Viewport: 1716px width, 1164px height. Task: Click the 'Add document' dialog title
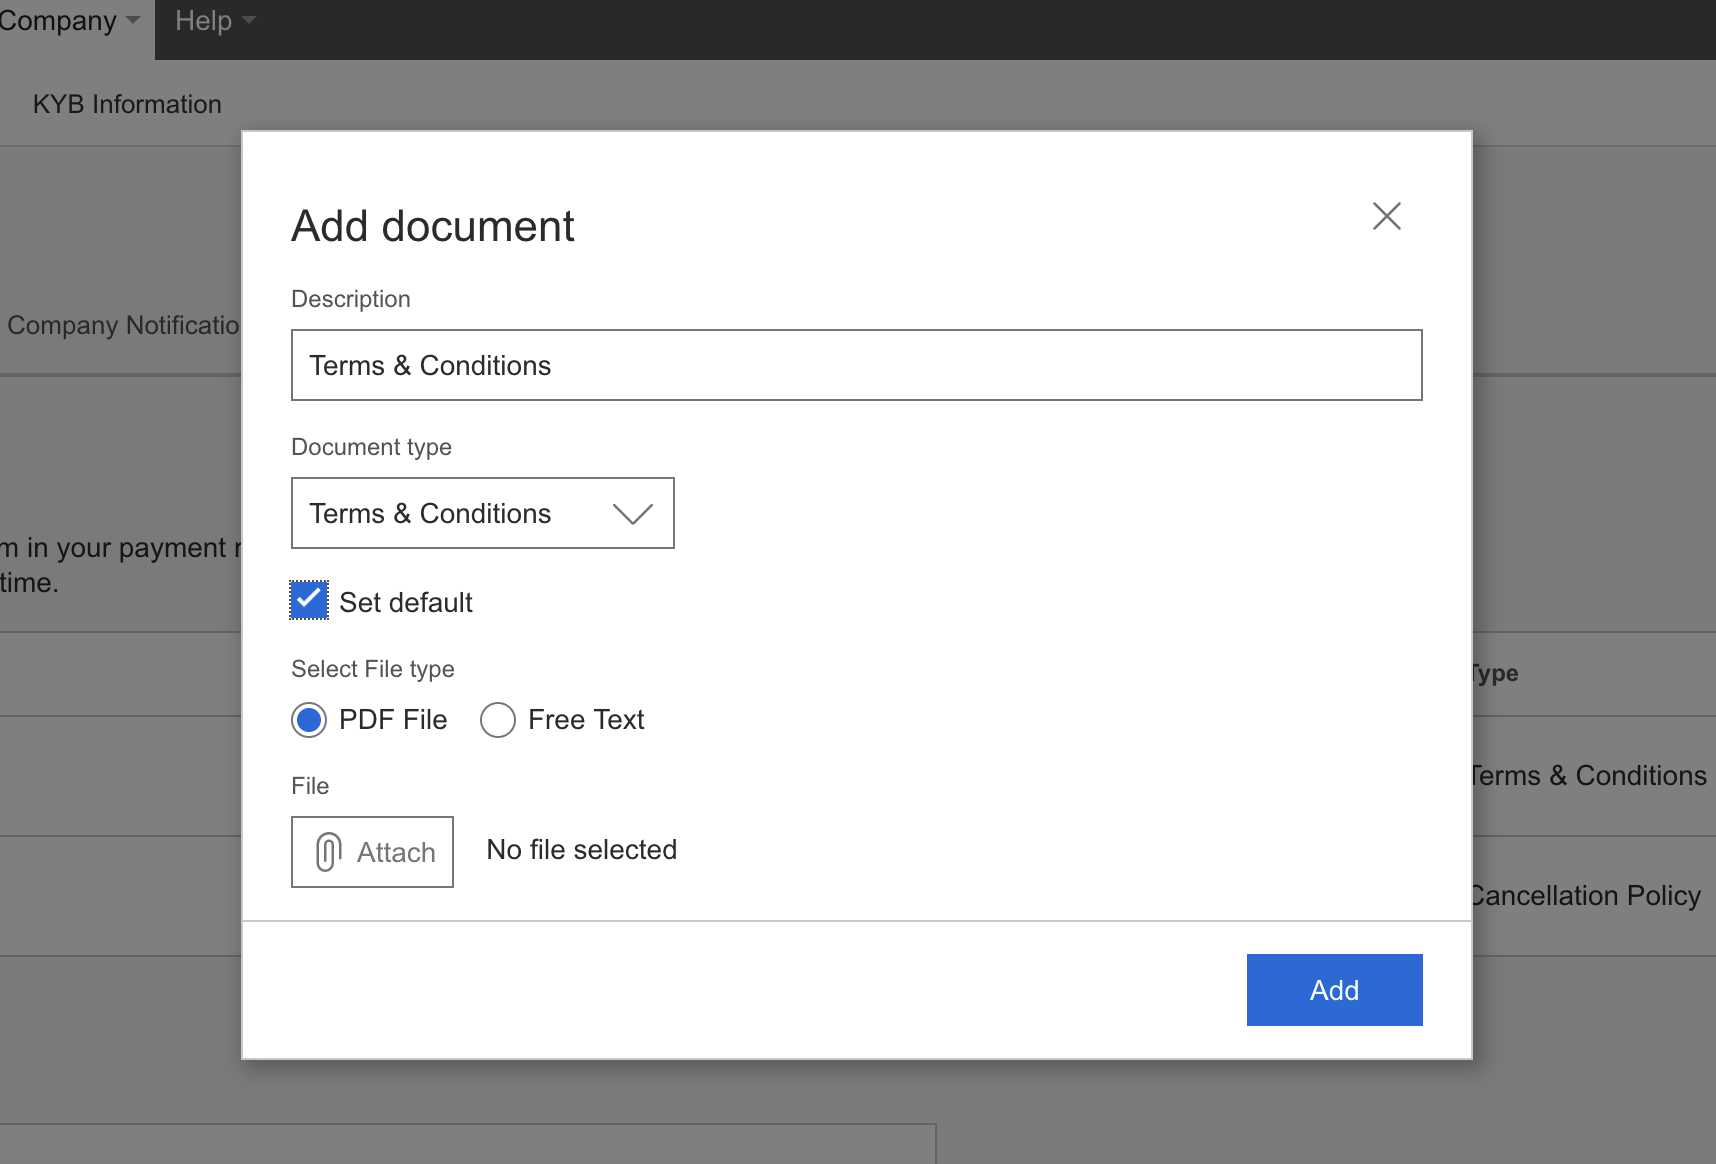click(x=432, y=226)
